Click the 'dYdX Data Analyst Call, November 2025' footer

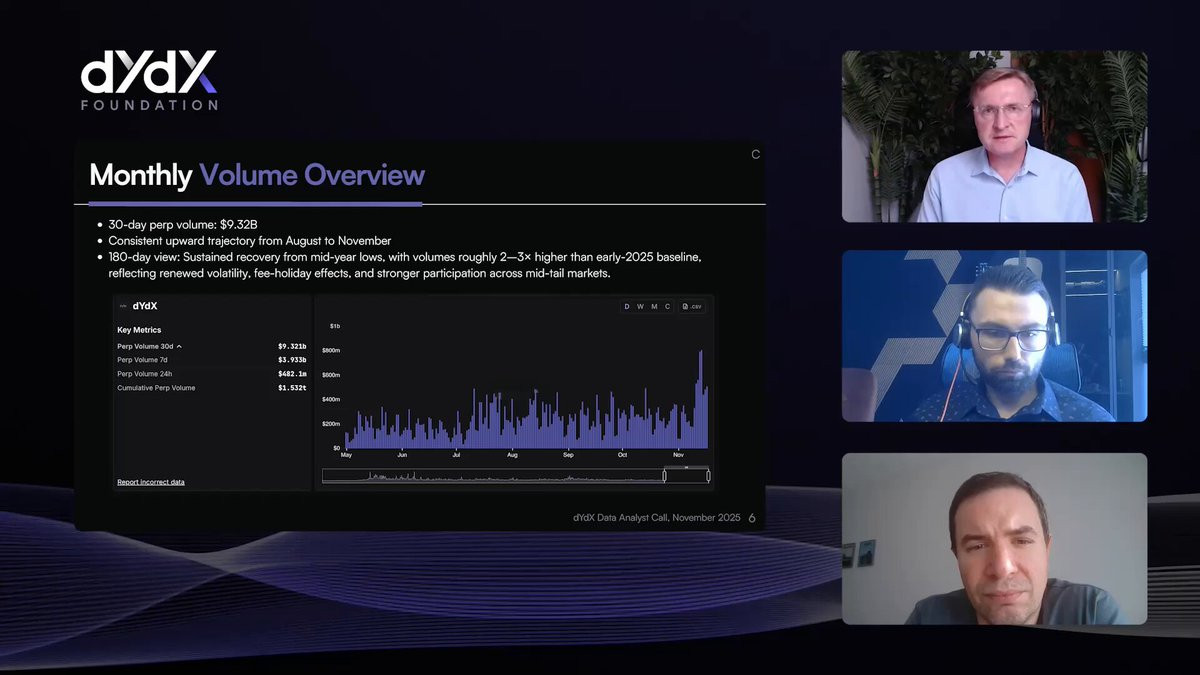[657, 518]
